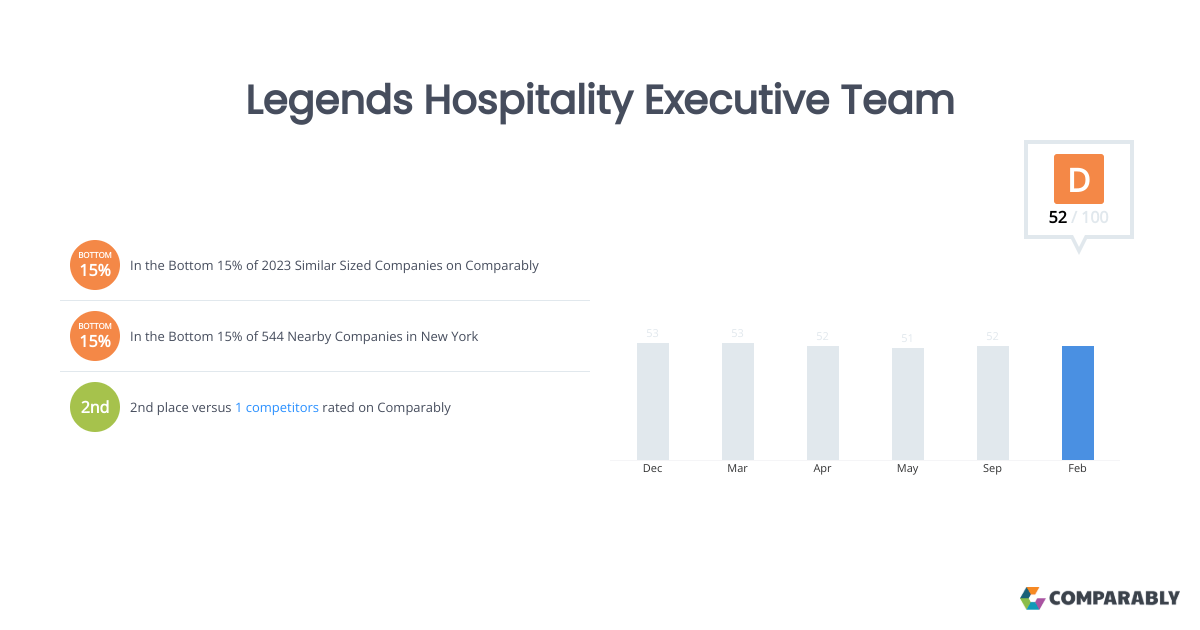Click the green 2nd place badge
This screenshot has width=1200, height=630.
point(95,407)
